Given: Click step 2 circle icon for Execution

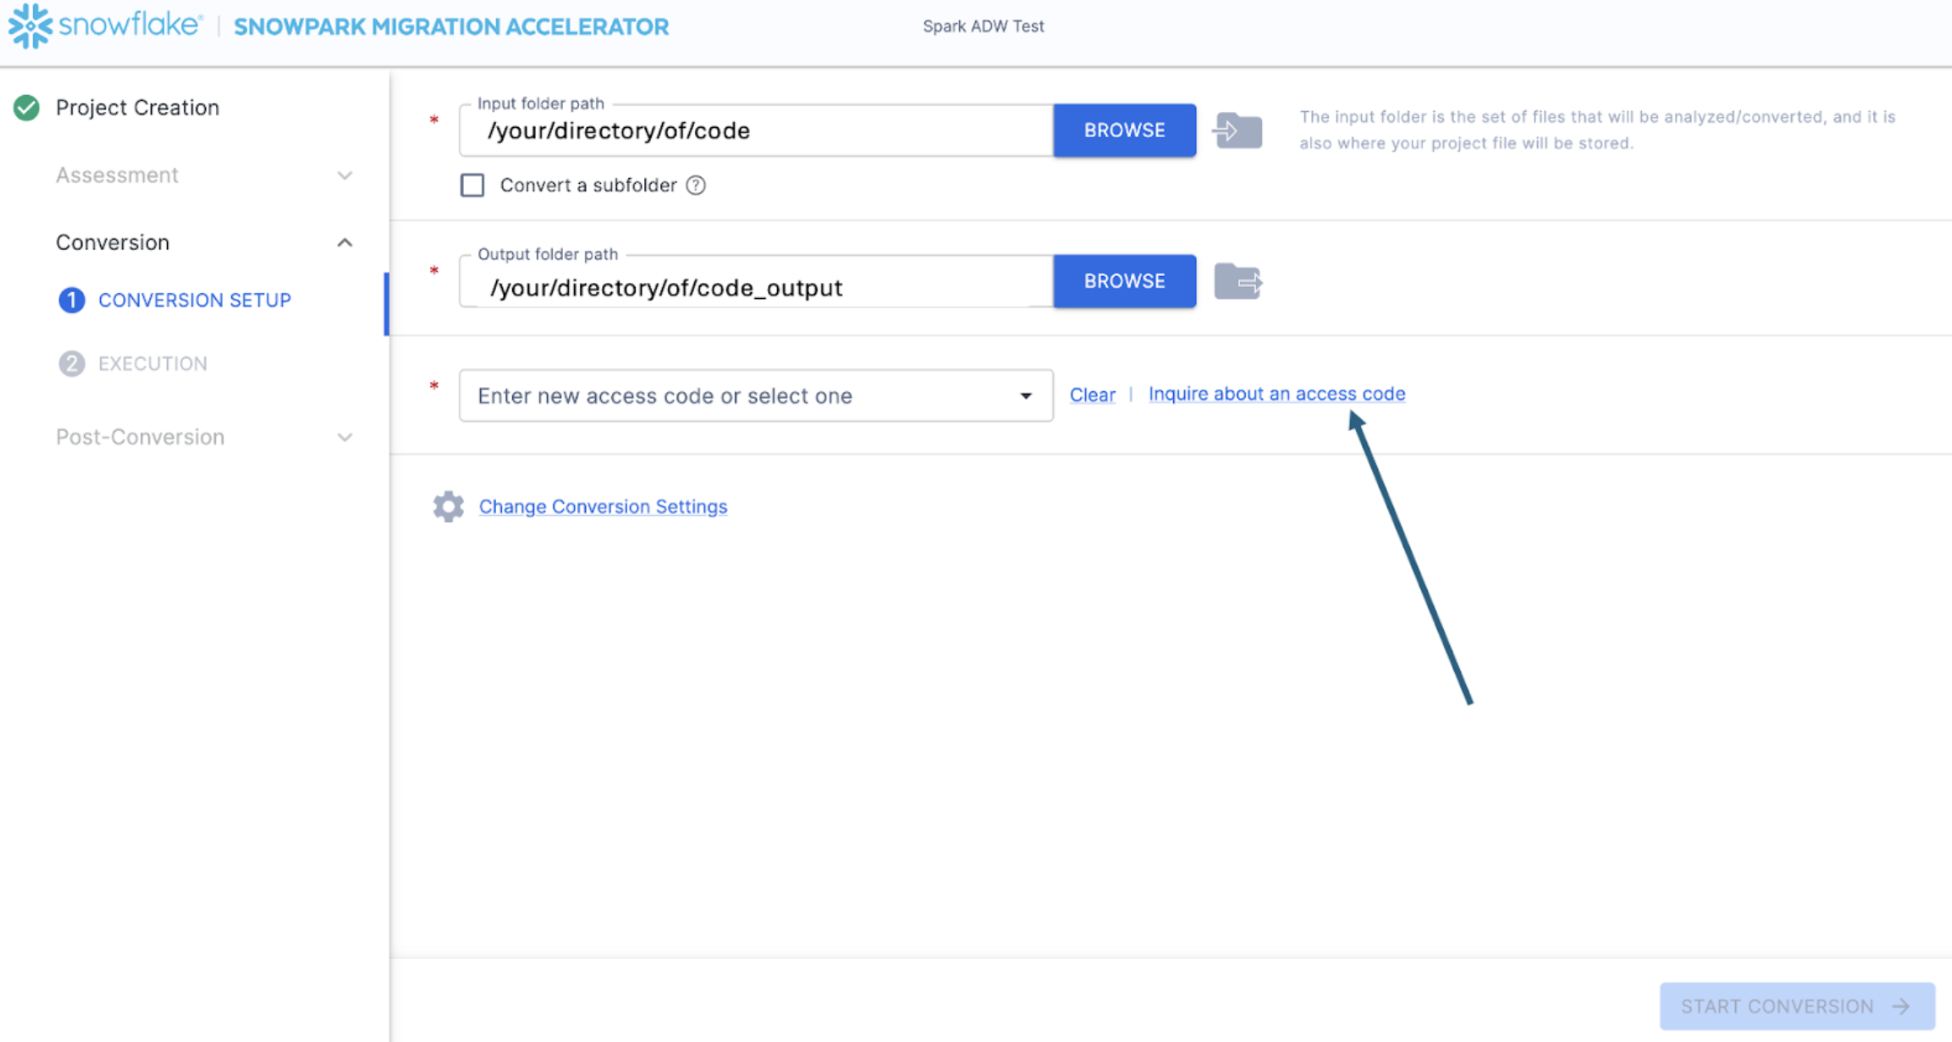Looking at the screenshot, I should pyautogui.click(x=72, y=364).
